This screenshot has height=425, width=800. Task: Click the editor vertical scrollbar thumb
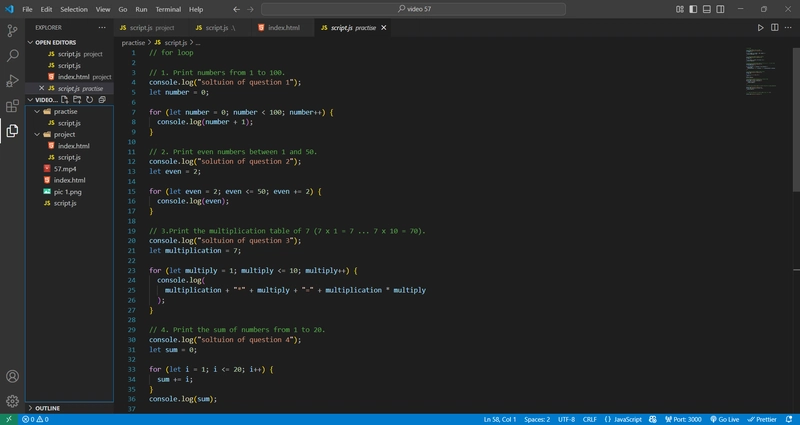coord(796,120)
